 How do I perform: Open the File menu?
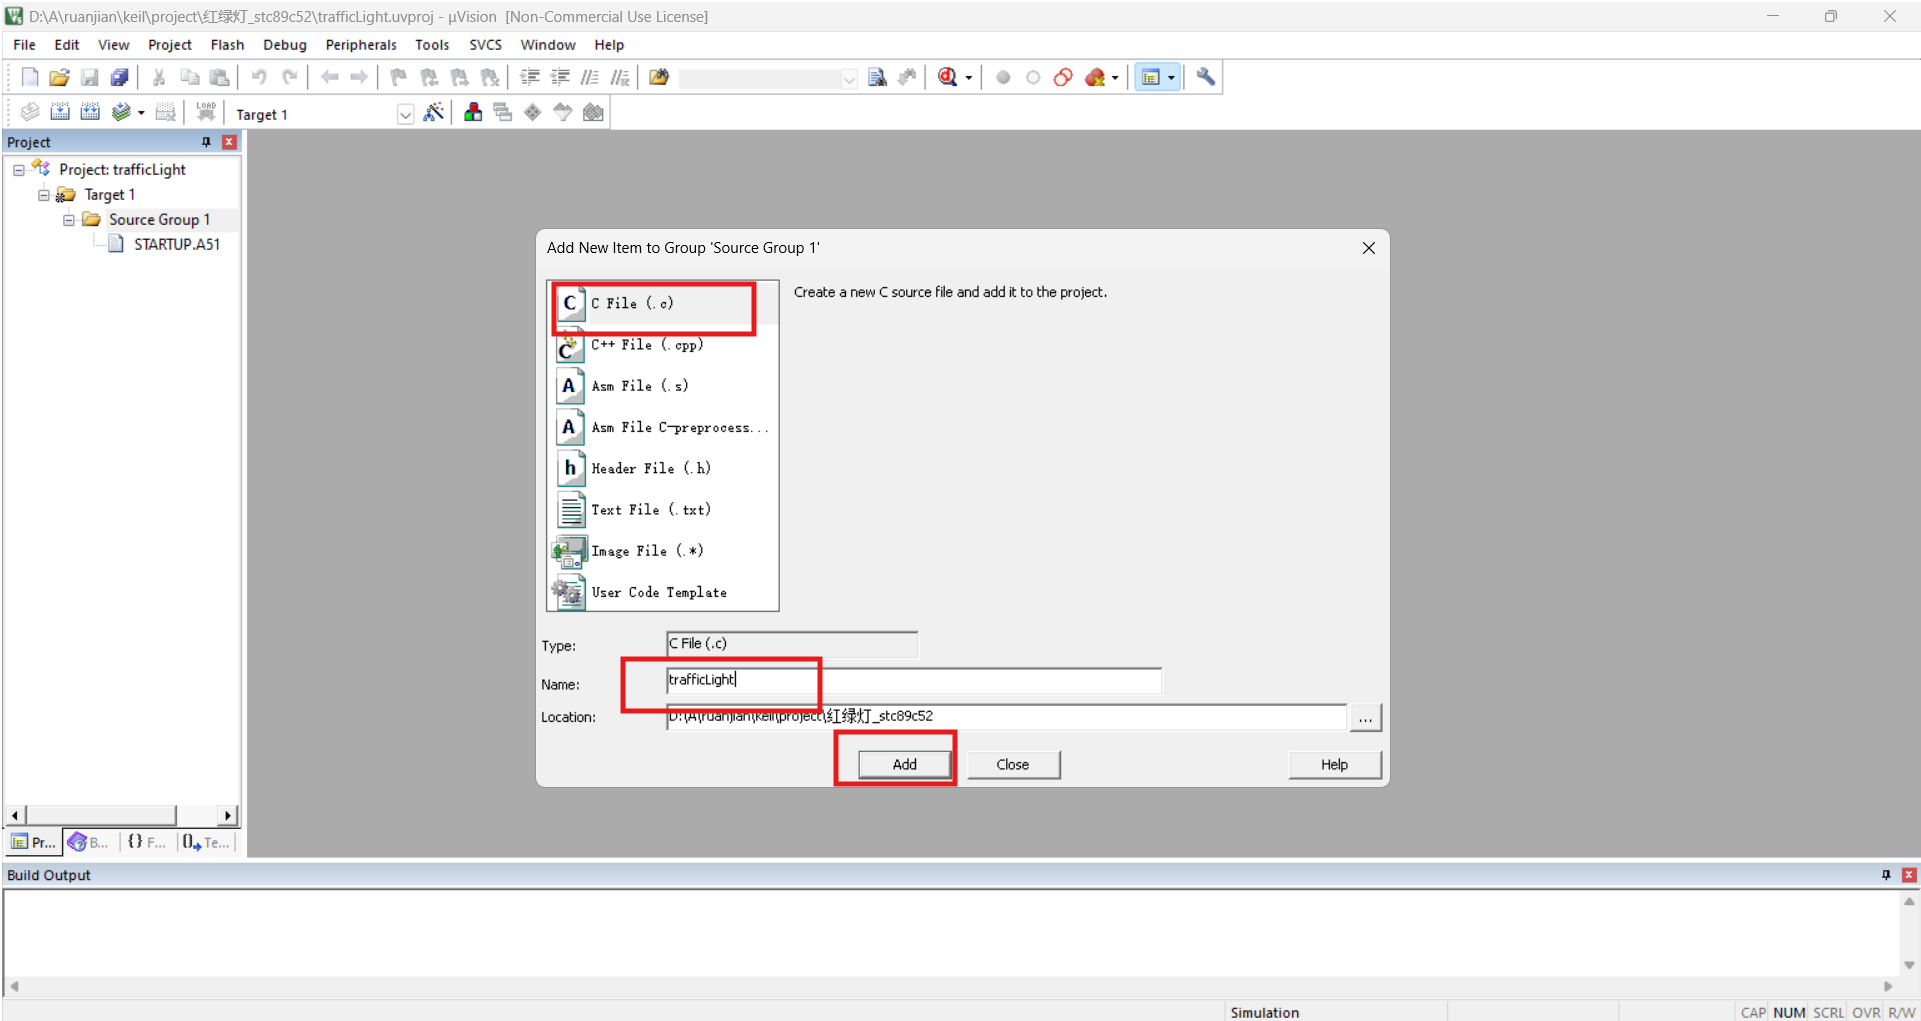tap(24, 45)
